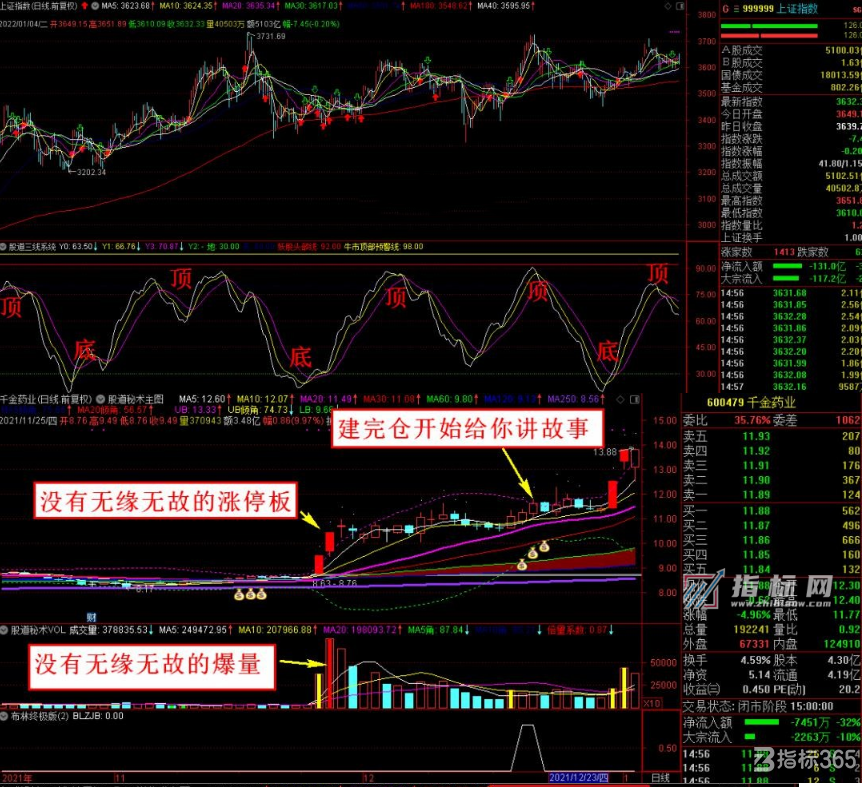Select the 买四 11.85 order row
The image size is (865, 787).
click(x=772, y=554)
